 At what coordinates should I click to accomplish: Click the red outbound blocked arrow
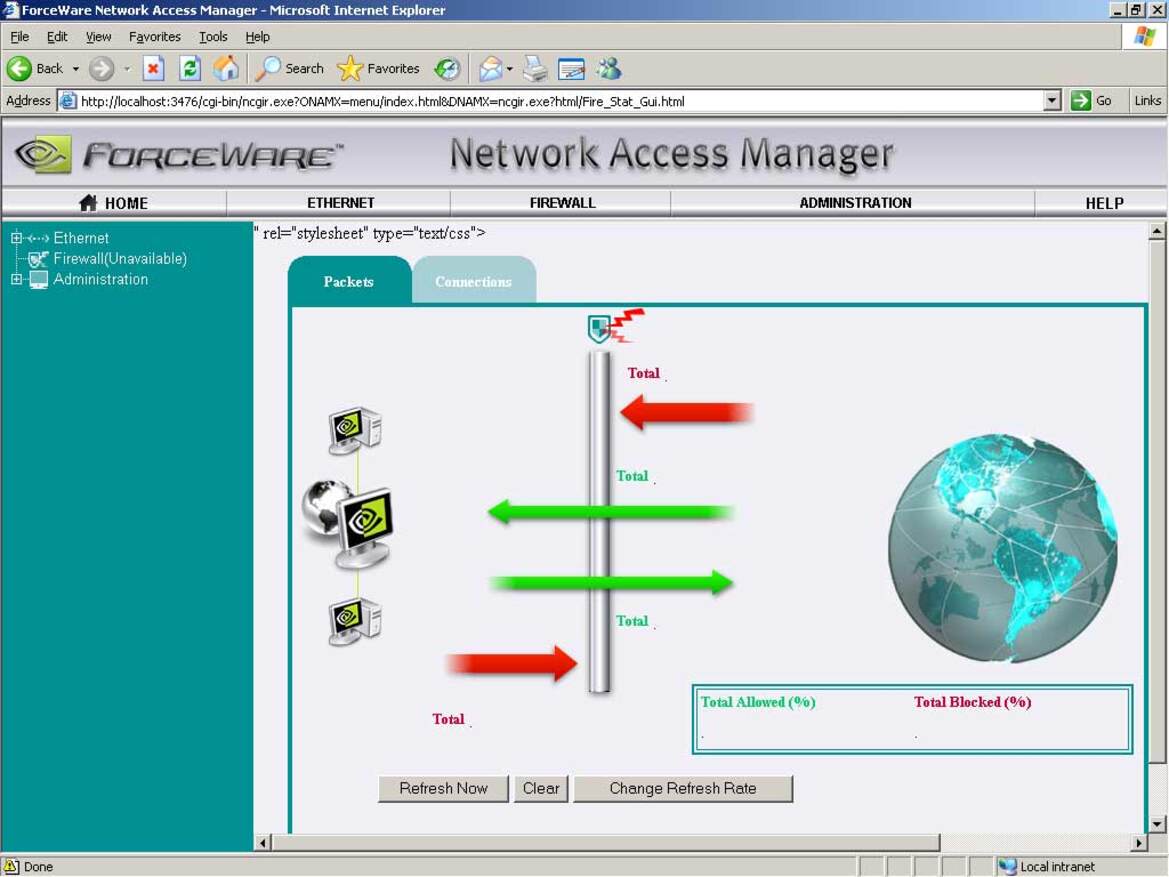click(511, 663)
